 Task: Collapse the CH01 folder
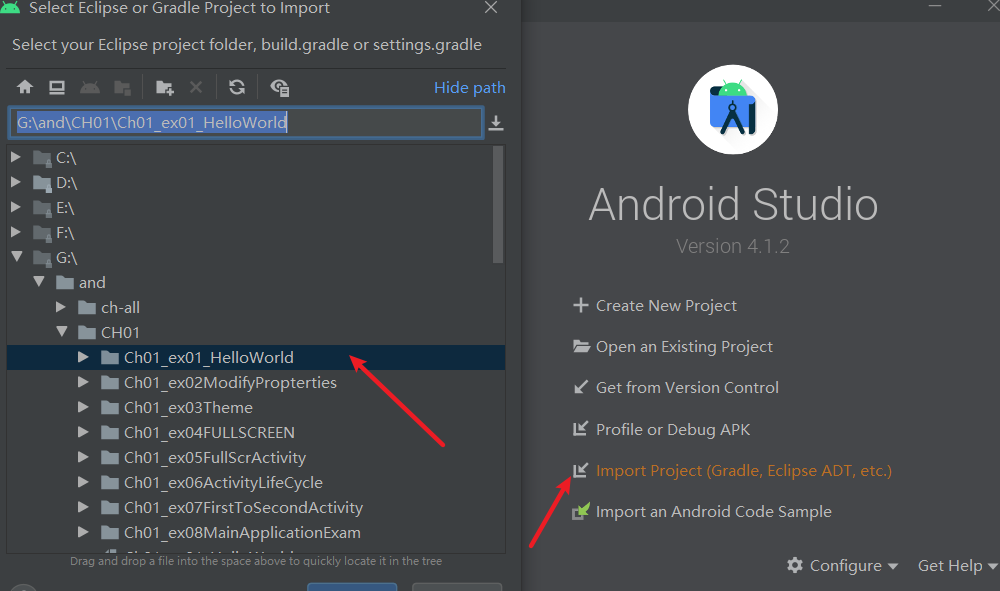click(62, 332)
